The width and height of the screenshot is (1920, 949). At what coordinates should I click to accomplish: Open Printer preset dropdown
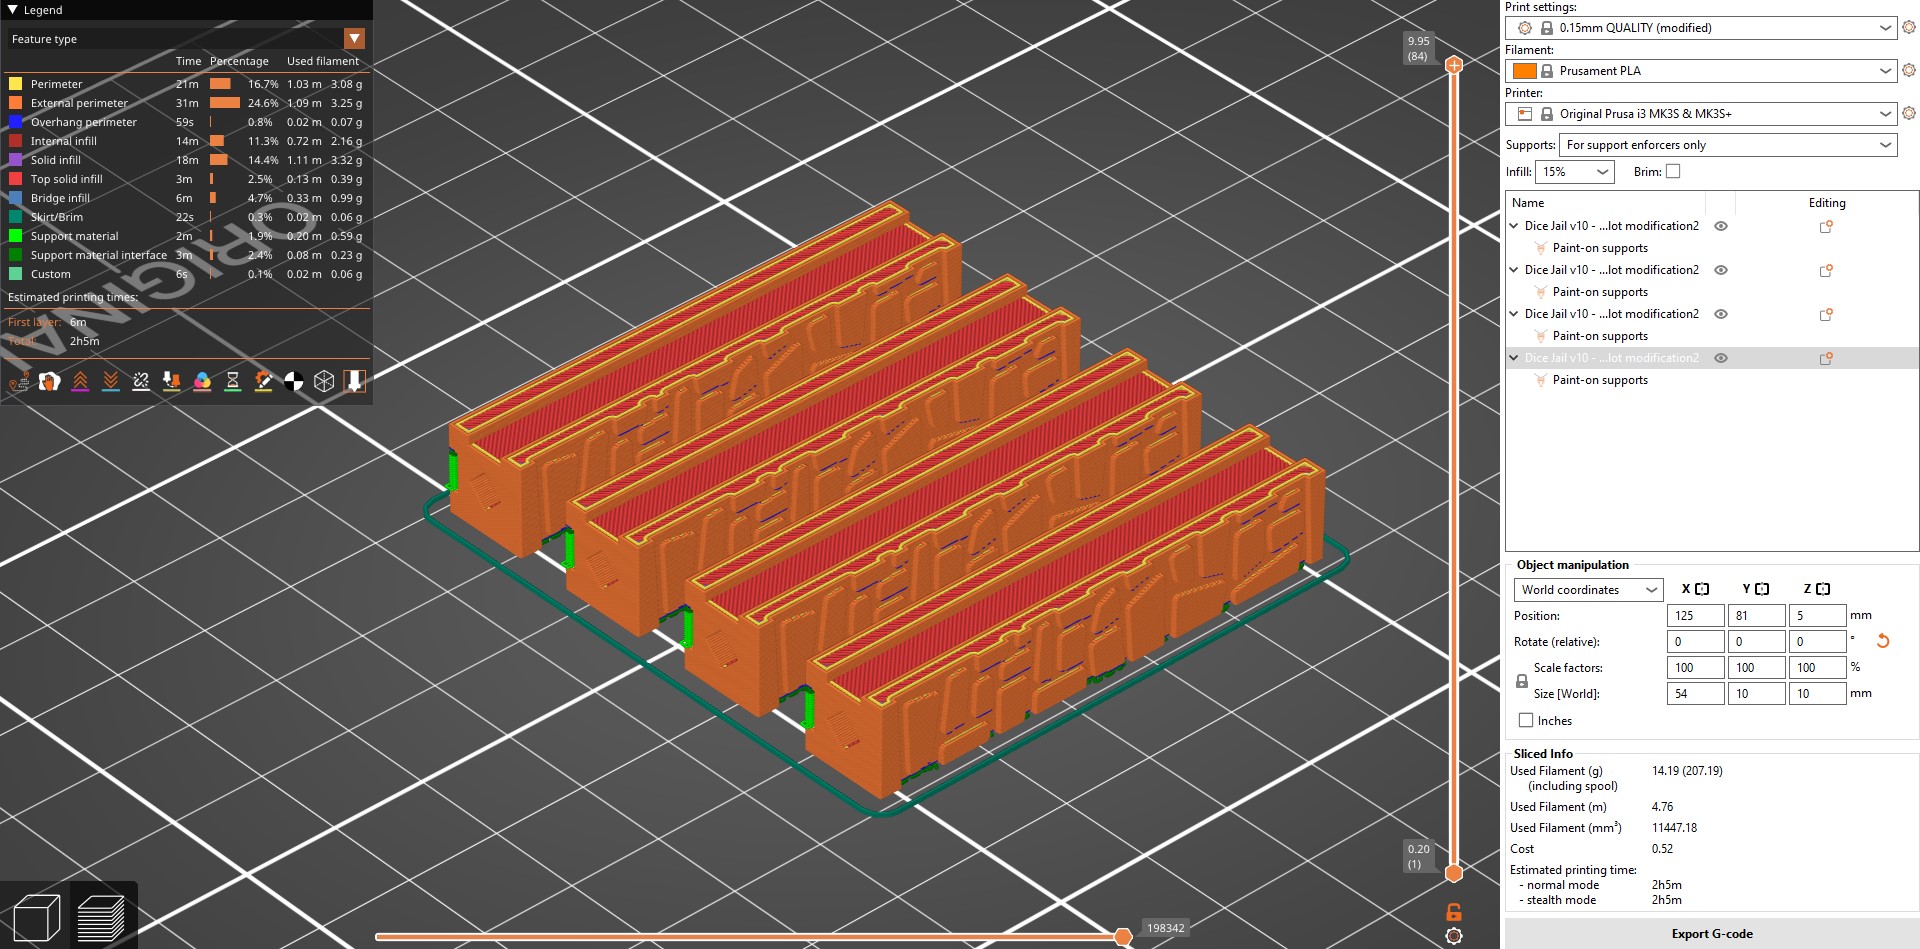tap(1700, 114)
